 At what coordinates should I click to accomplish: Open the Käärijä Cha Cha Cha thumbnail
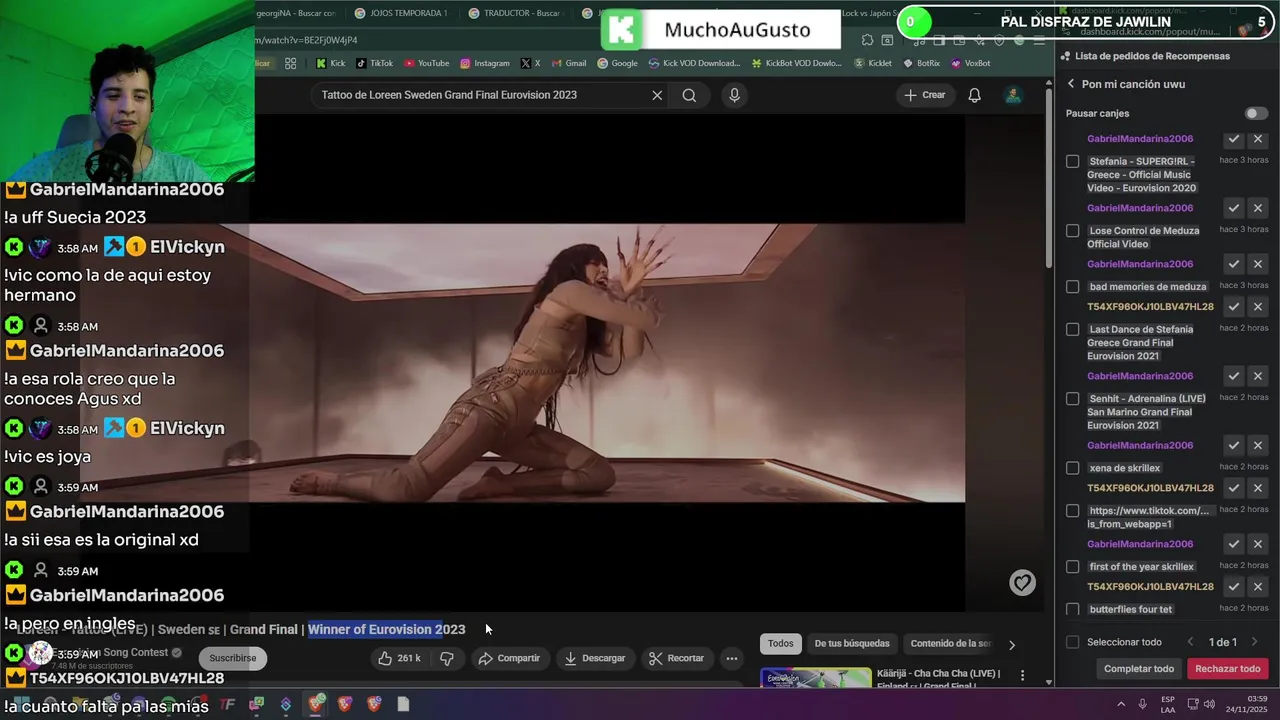(x=815, y=678)
